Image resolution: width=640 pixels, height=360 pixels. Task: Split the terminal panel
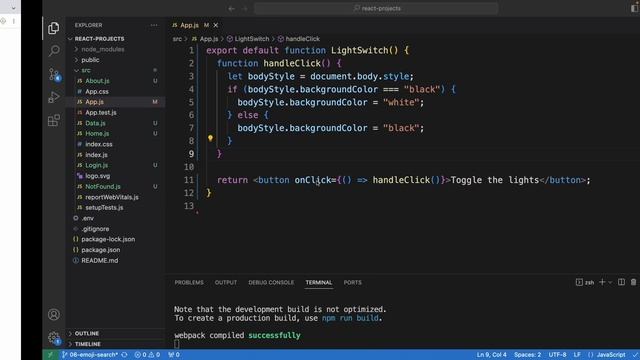click(x=621, y=282)
